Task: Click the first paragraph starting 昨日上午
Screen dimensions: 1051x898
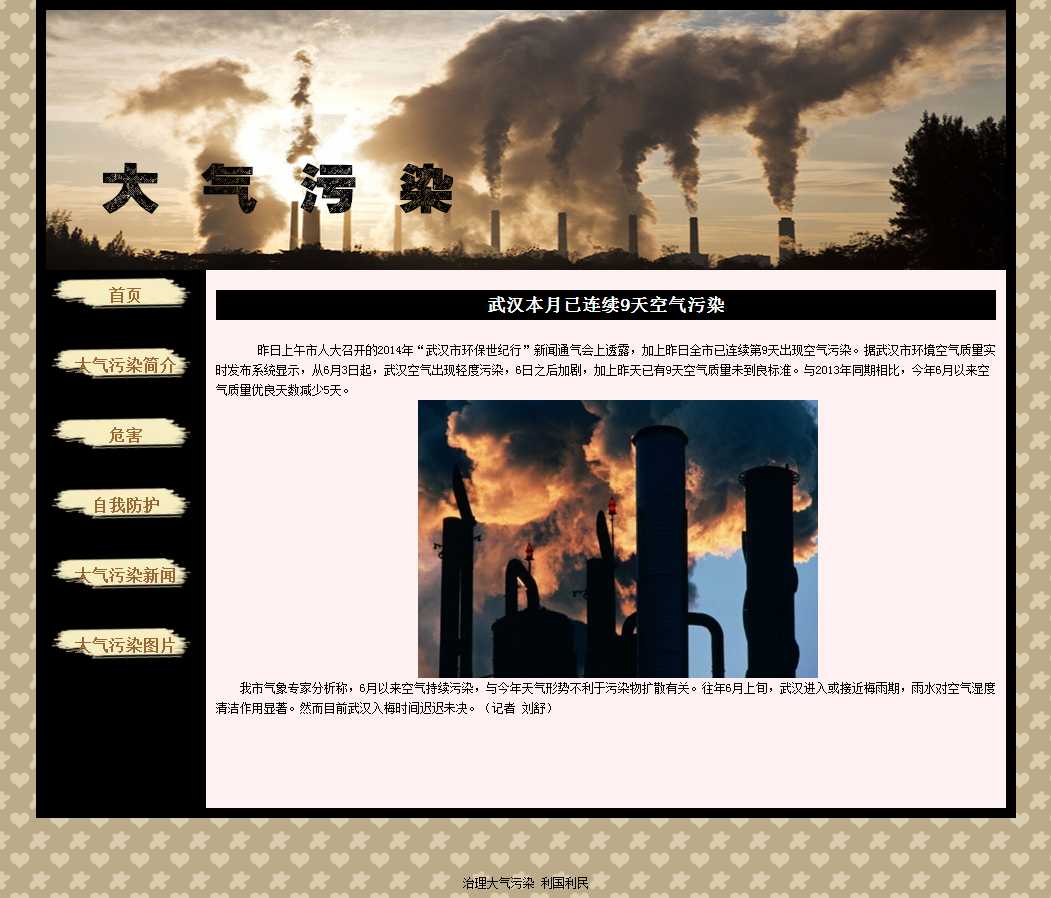Action: coord(605,370)
